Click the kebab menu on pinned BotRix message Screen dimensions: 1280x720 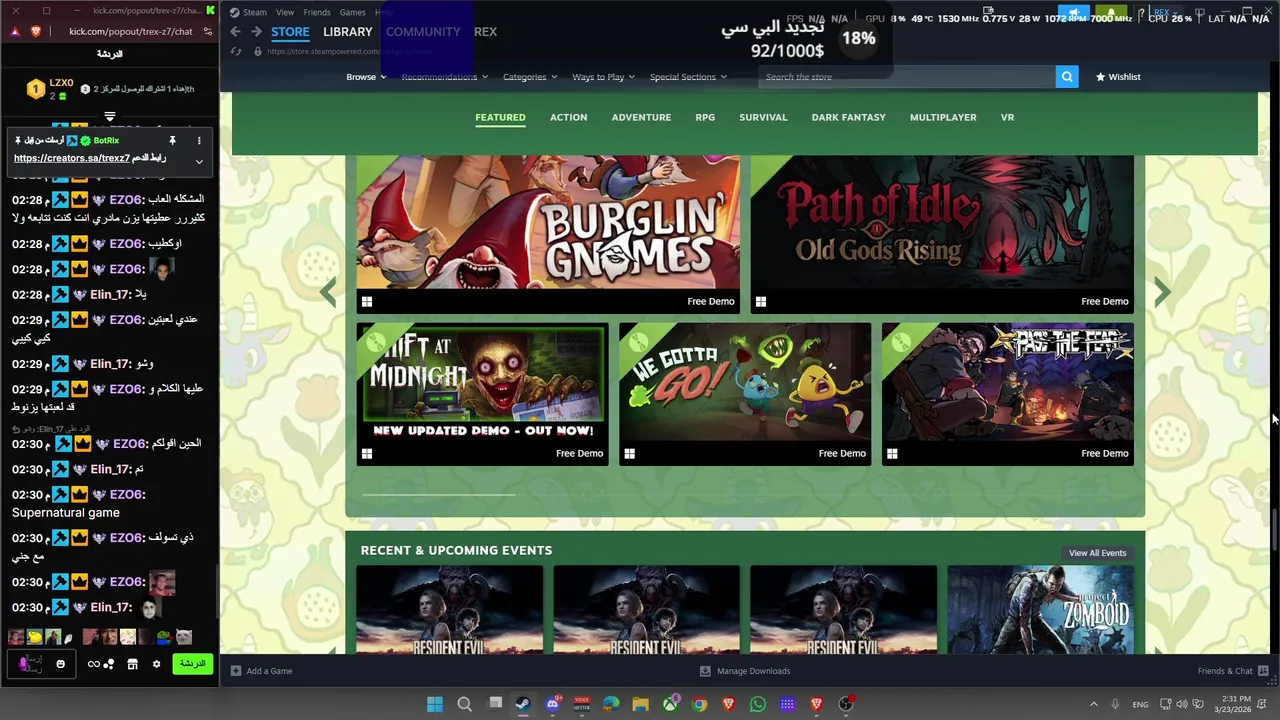[x=199, y=141]
